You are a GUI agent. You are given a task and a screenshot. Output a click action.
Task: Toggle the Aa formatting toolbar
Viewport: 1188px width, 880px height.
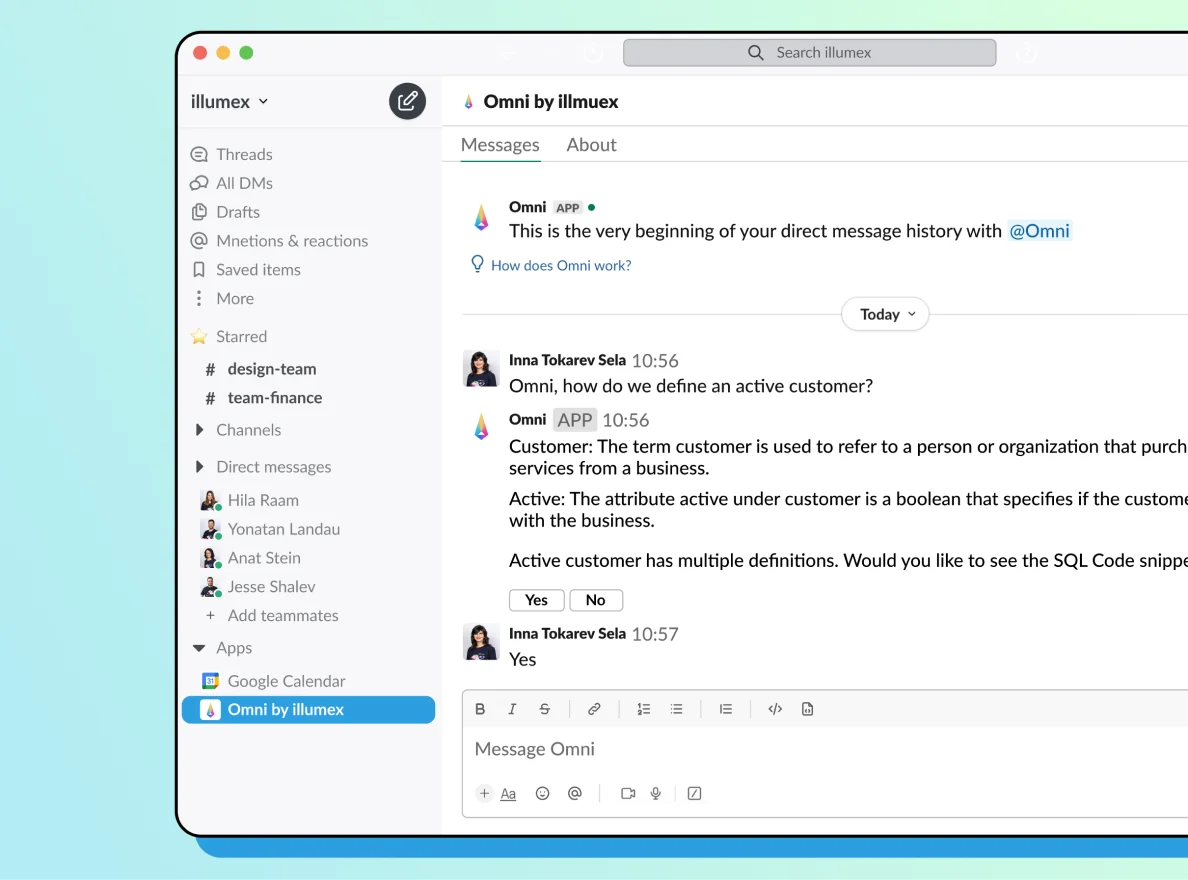coord(508,794)
